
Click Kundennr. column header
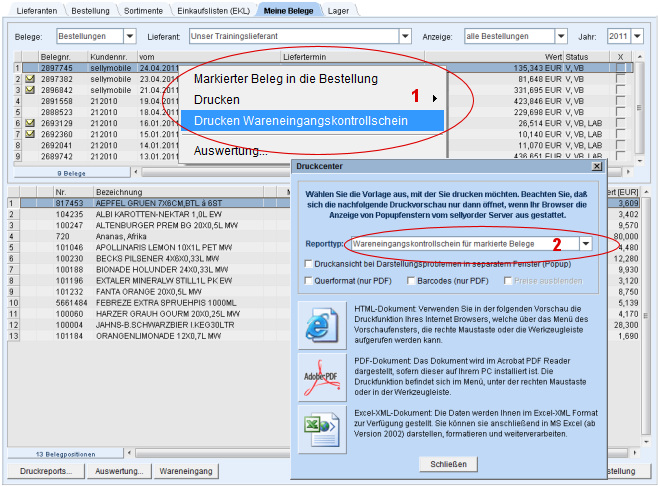tap(112, 57)
